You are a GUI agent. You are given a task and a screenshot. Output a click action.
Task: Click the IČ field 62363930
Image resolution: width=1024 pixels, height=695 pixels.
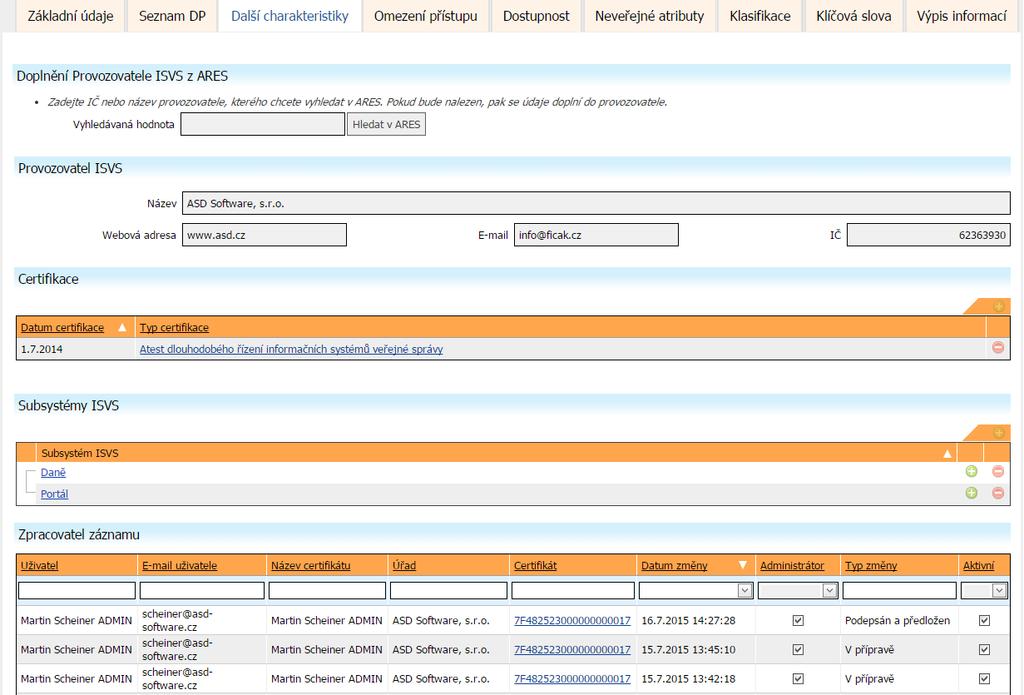coord(929,235)
